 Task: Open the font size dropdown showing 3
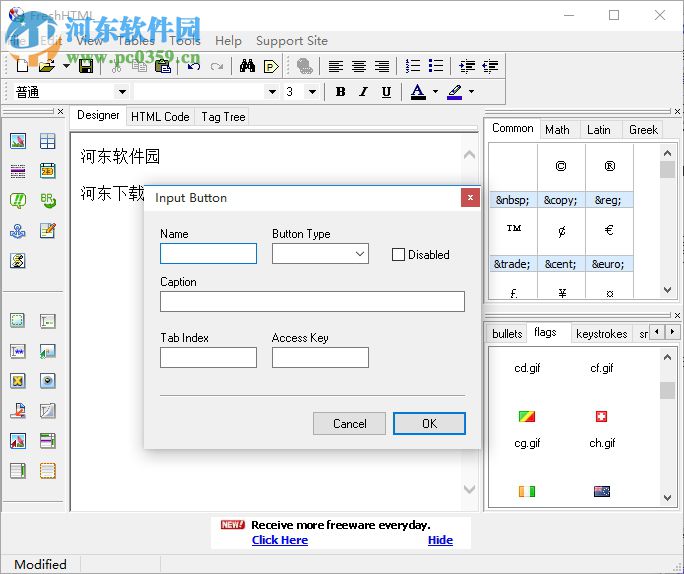(x=312, y=92)
